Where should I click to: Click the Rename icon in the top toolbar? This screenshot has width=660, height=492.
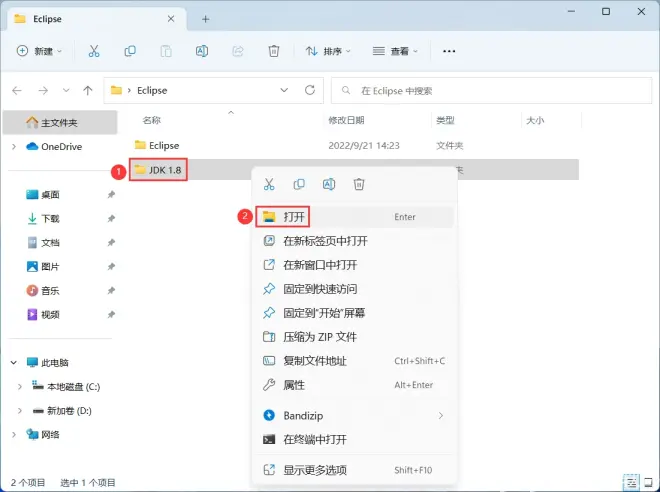coord(202,51)
